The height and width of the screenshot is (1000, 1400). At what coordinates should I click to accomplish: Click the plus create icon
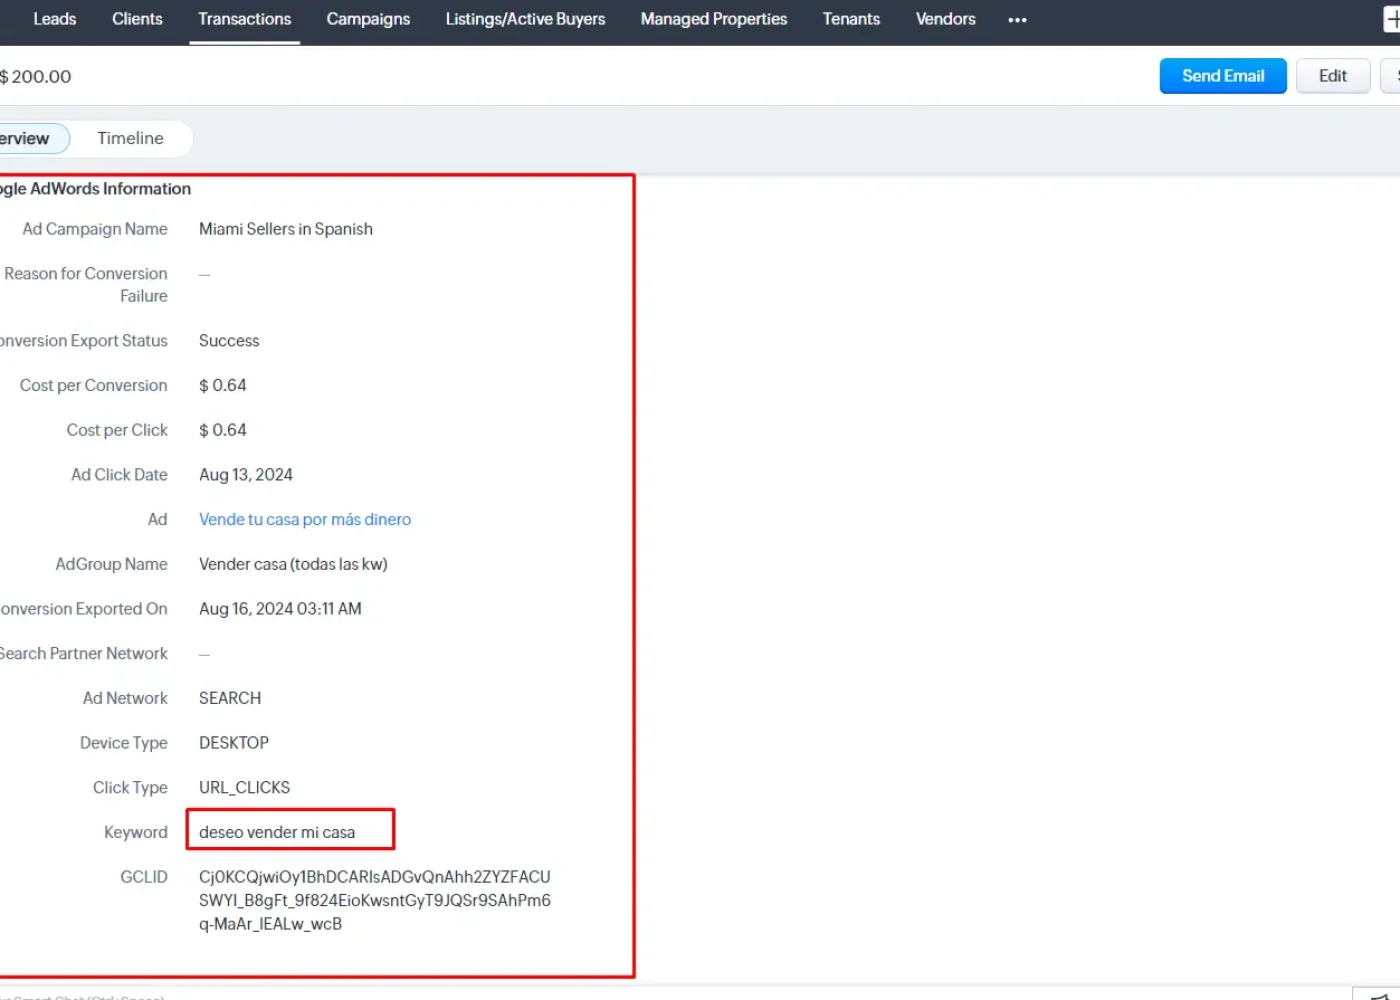coord(1391,20)
